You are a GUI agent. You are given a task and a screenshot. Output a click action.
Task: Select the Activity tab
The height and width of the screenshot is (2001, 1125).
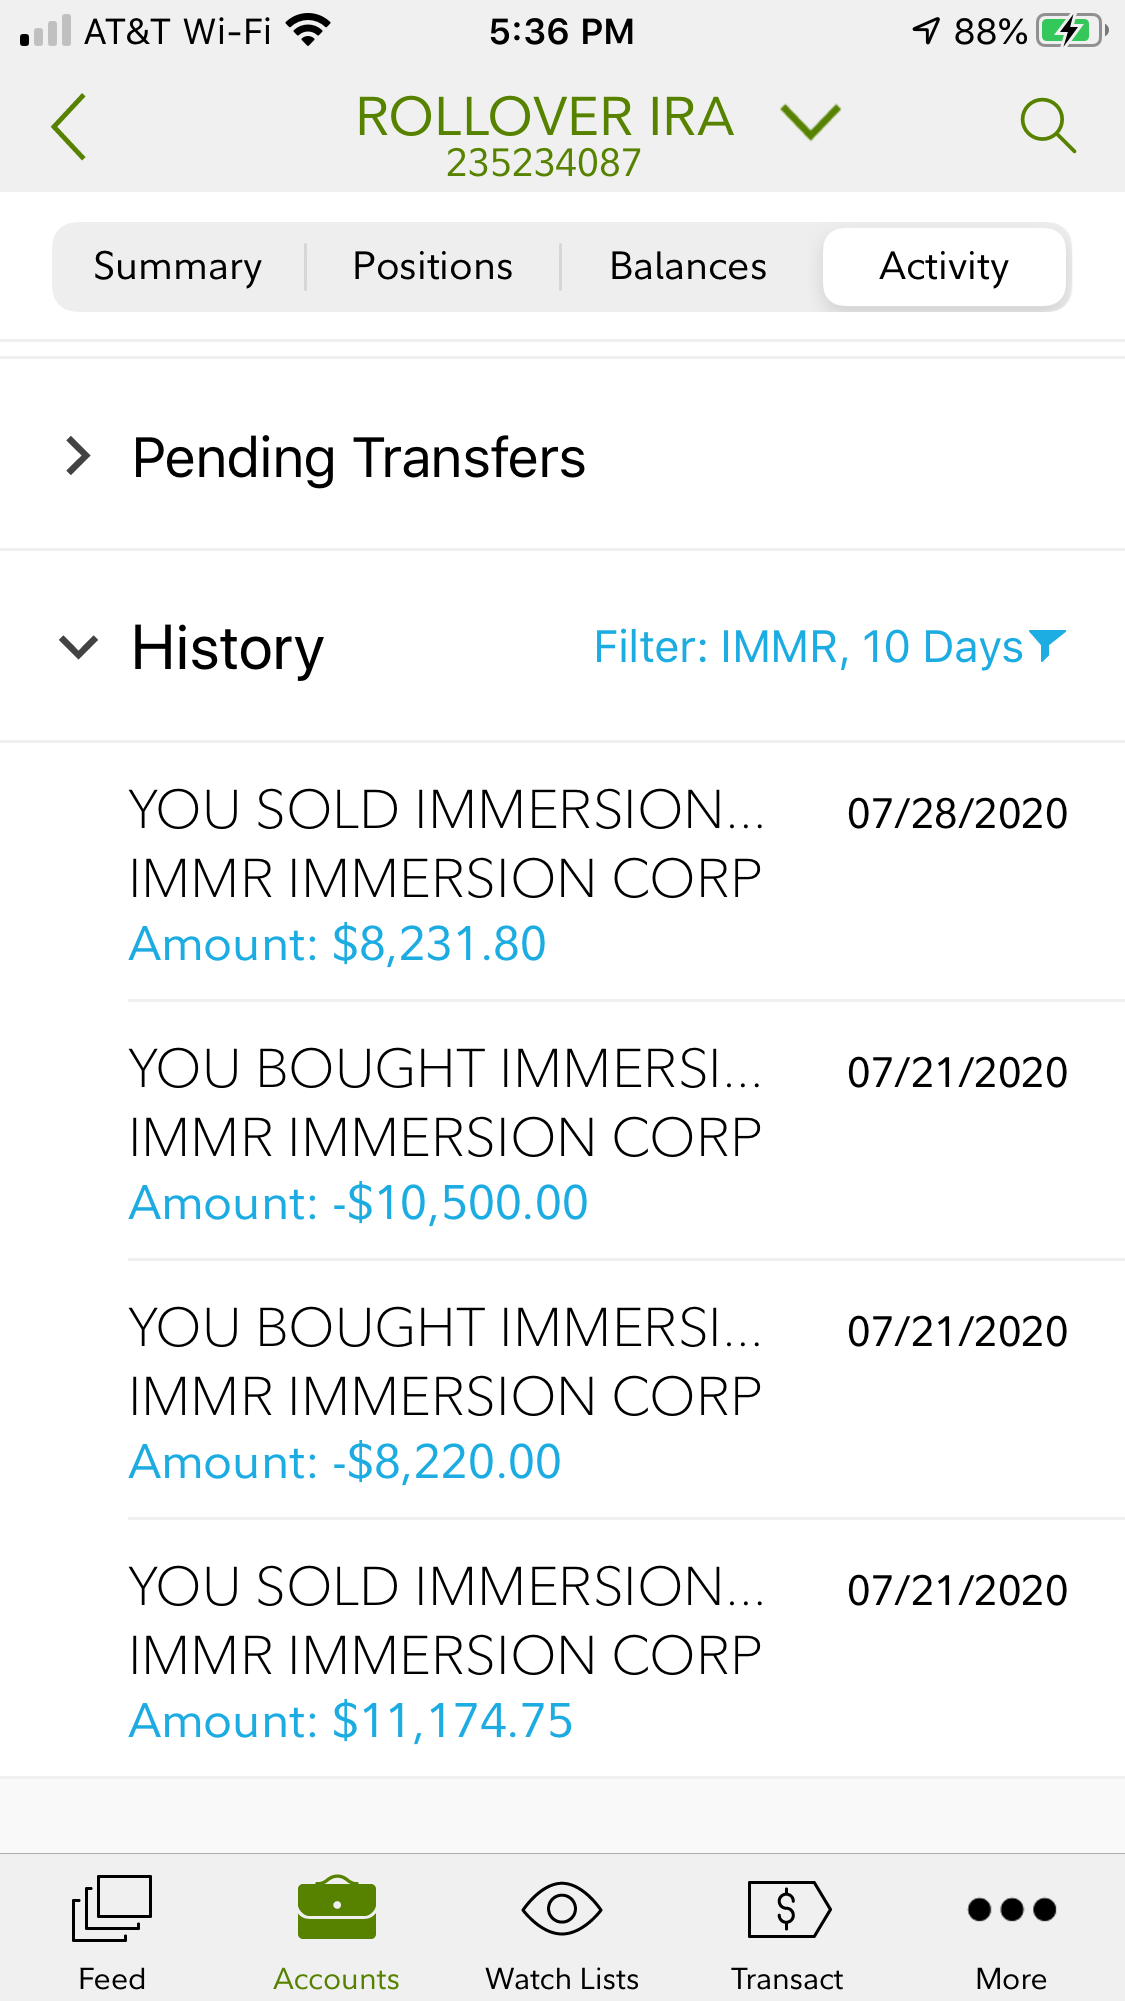(x=944, y=267)
